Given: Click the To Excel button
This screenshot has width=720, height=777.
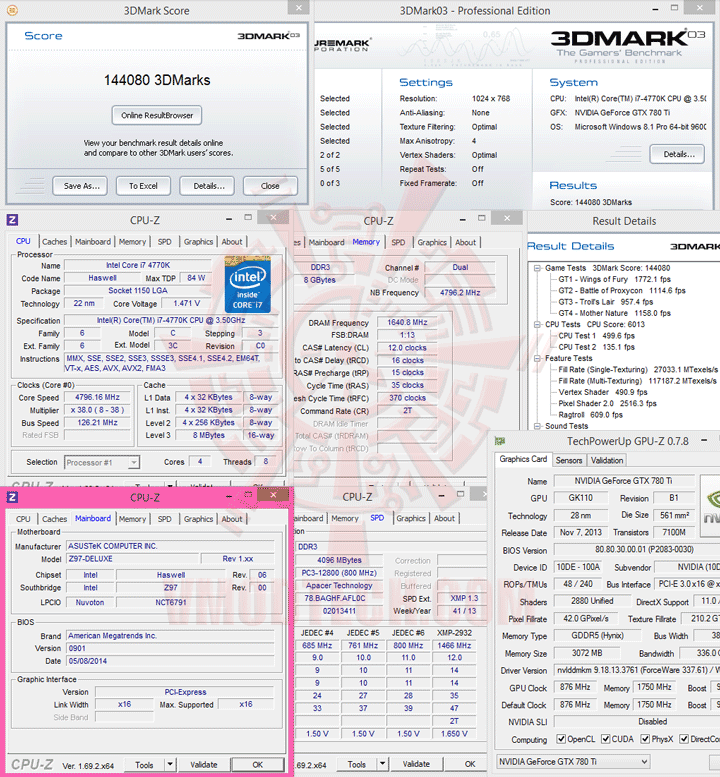Looking at the screenshot, I should coord(143,186).
